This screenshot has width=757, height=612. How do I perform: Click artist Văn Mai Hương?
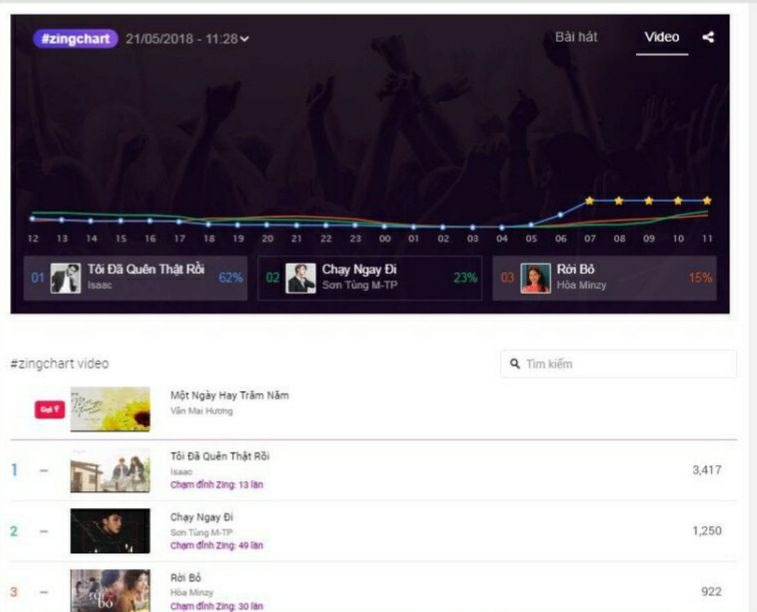[x=201, y=411]
